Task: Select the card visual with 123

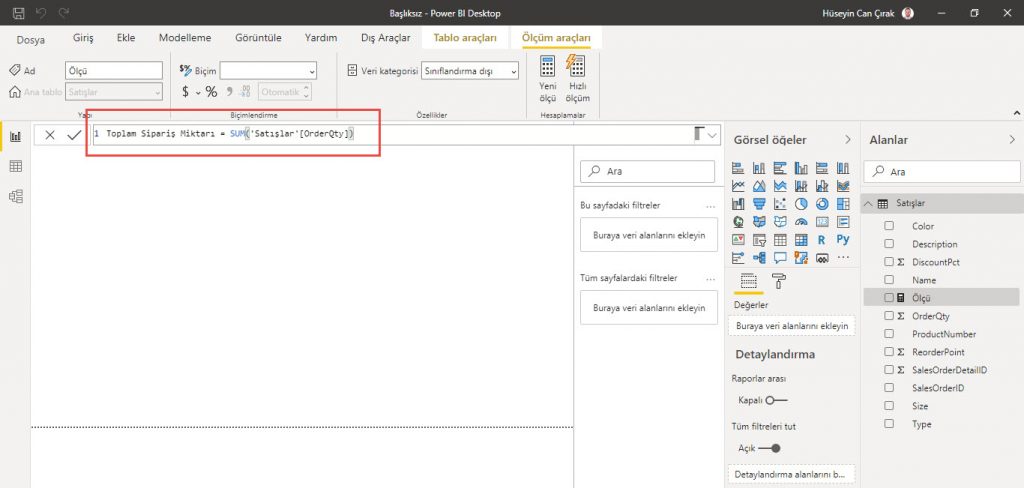Action: coord(822,222)
